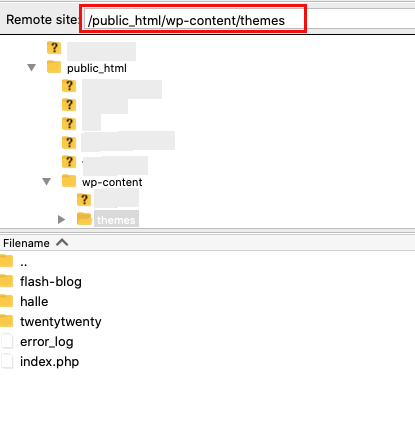Viewport: 415px width, 429px height.
Task: Sort the list by Filename column header
Action: [26, 243]
